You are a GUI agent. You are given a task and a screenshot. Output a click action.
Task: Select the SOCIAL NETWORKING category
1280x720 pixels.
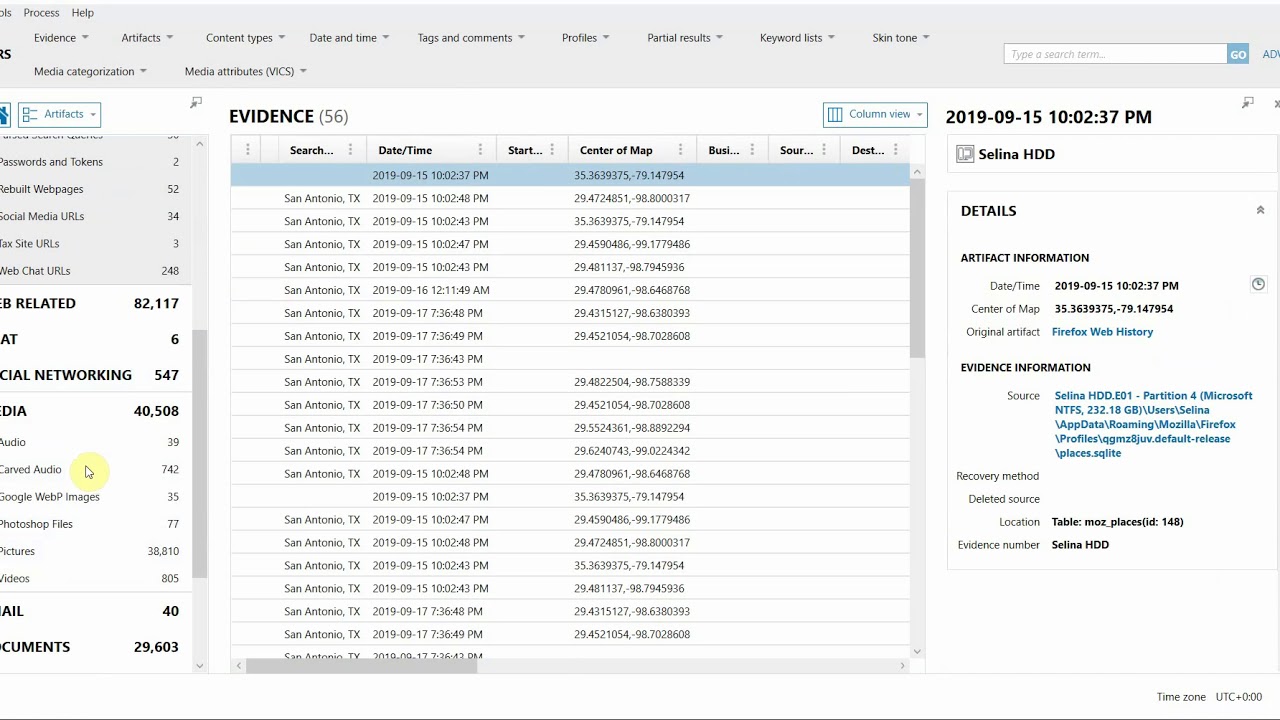click(x=89, y=375)
